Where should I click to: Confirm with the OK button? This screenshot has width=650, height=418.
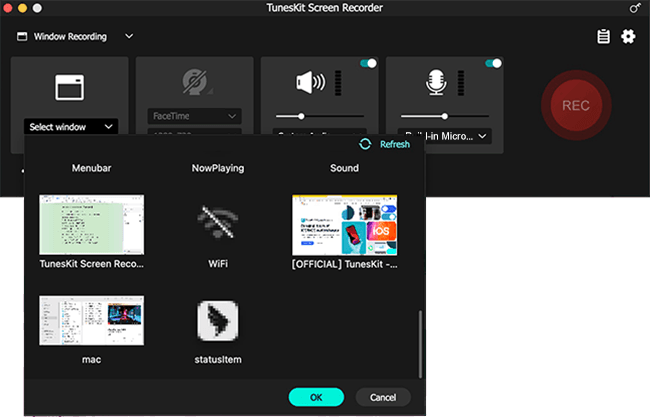click(316, 397)
